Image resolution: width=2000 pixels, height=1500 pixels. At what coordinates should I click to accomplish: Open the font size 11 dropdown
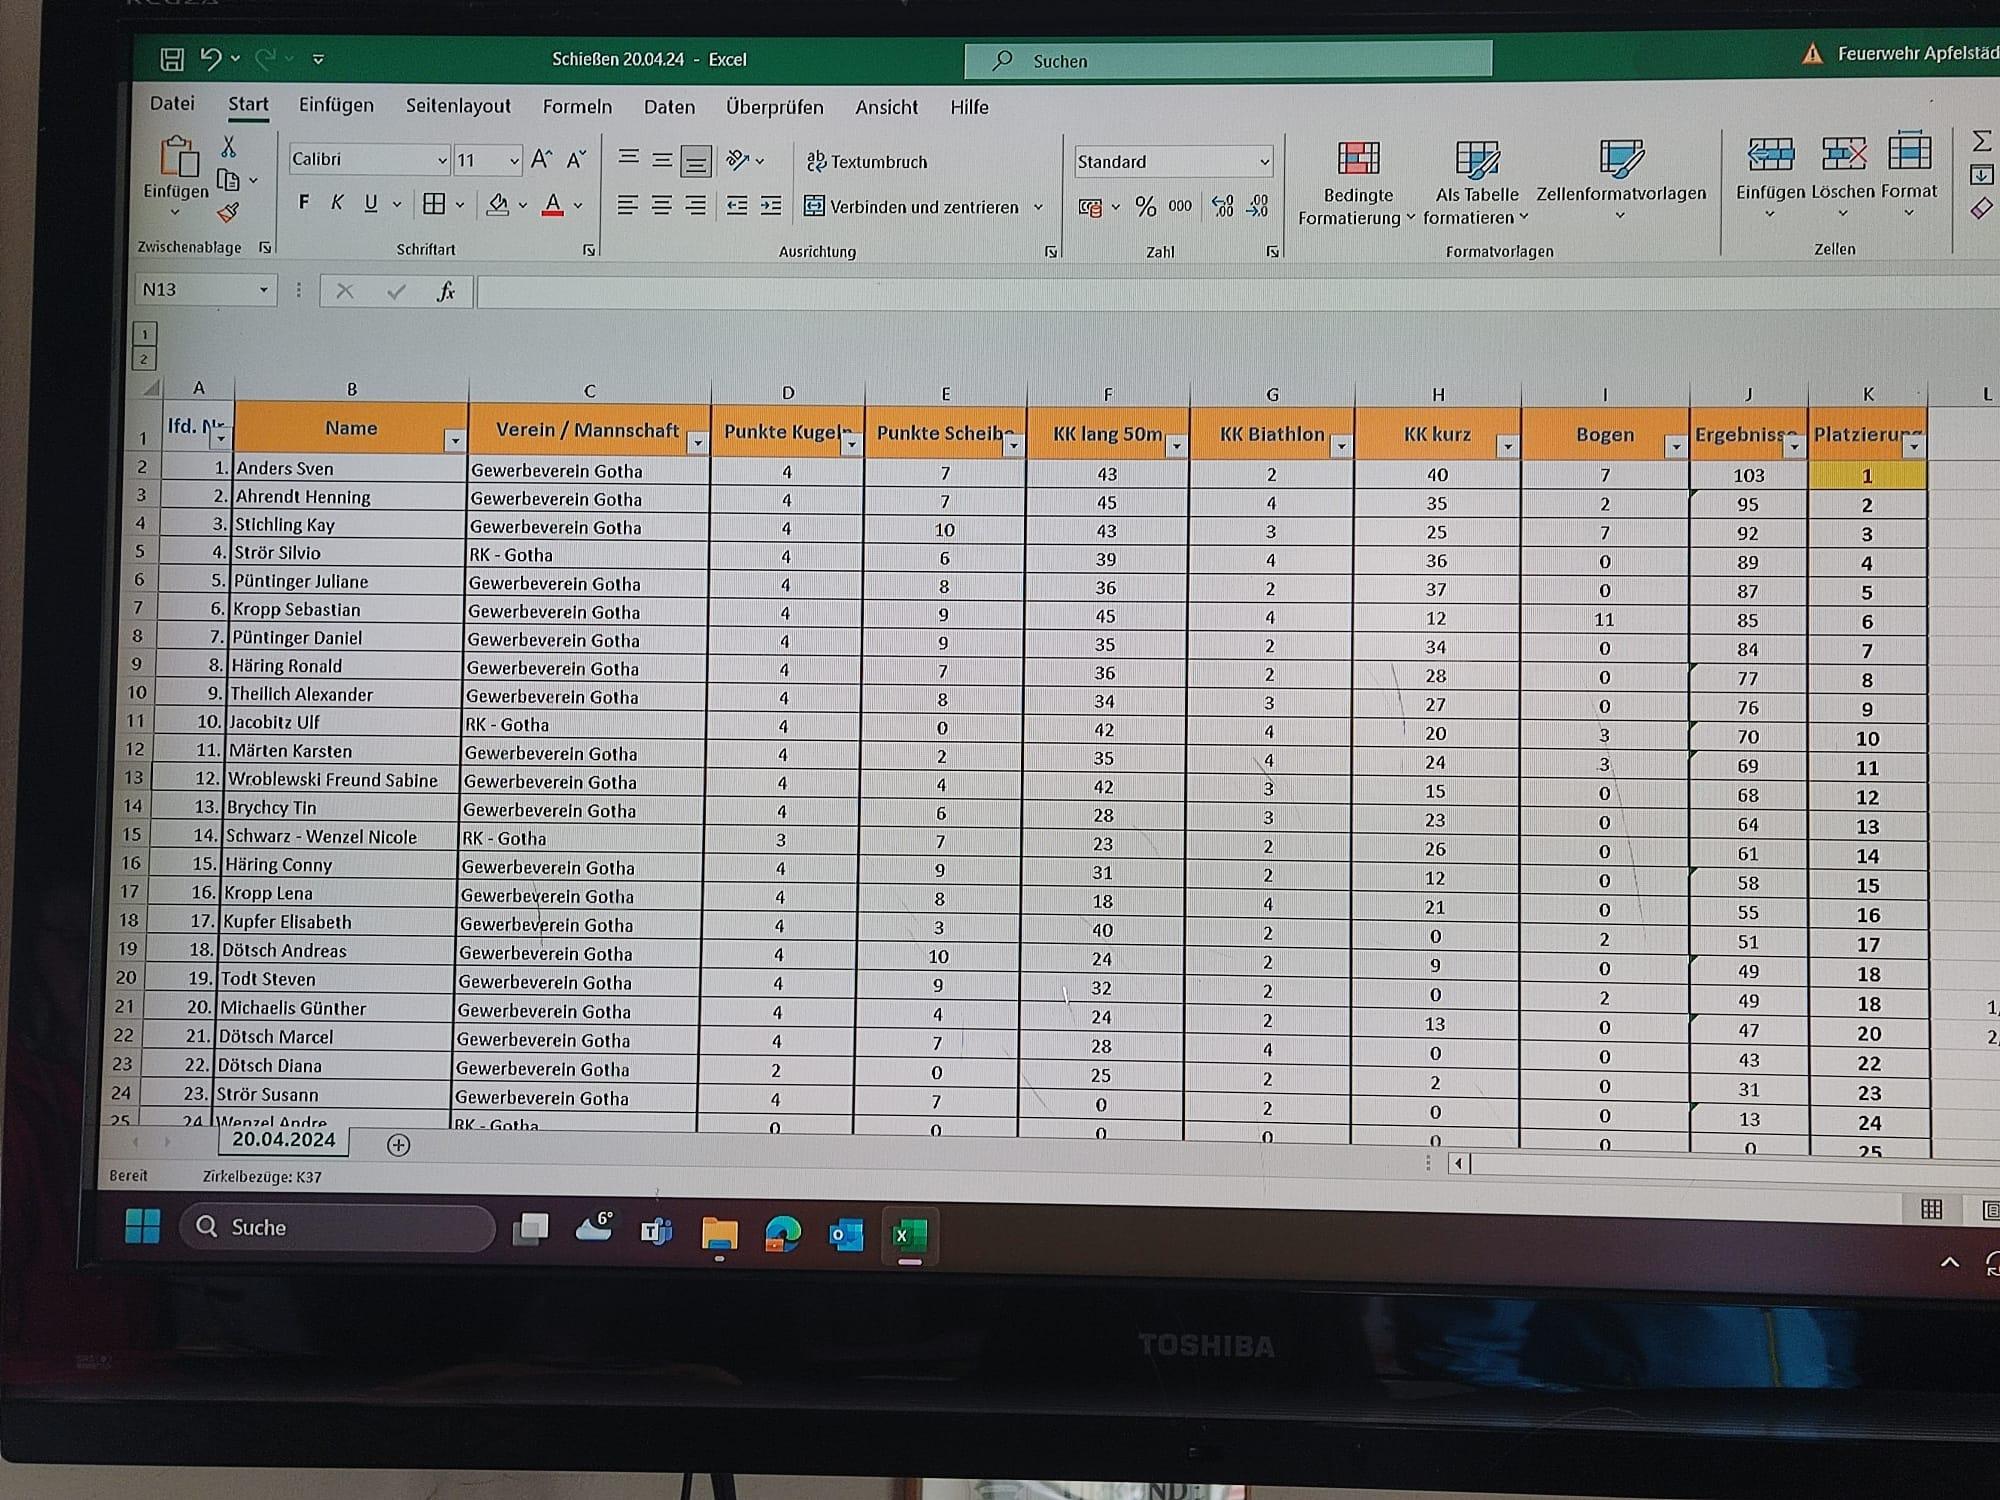coord(514,160)
